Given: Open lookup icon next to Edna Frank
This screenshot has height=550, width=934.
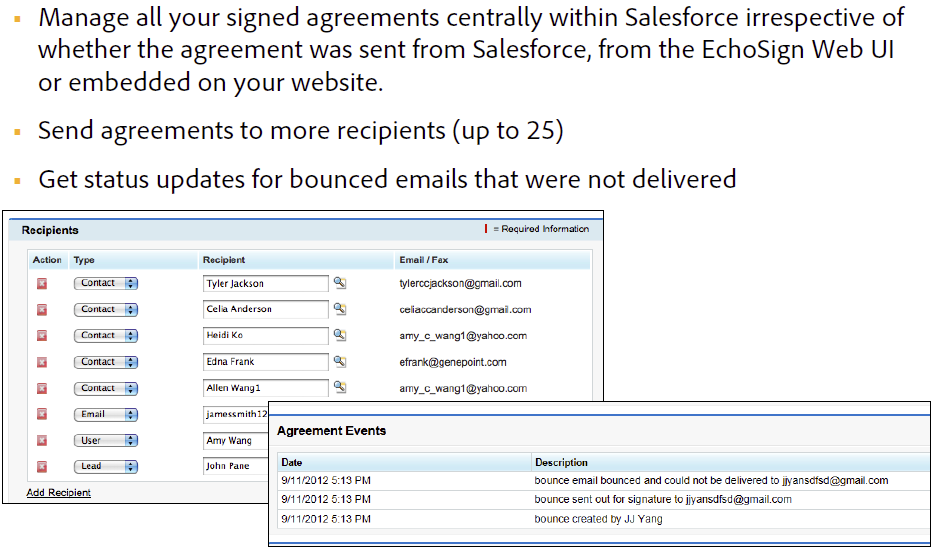Looking at the screenshot, I should point(340,361).
